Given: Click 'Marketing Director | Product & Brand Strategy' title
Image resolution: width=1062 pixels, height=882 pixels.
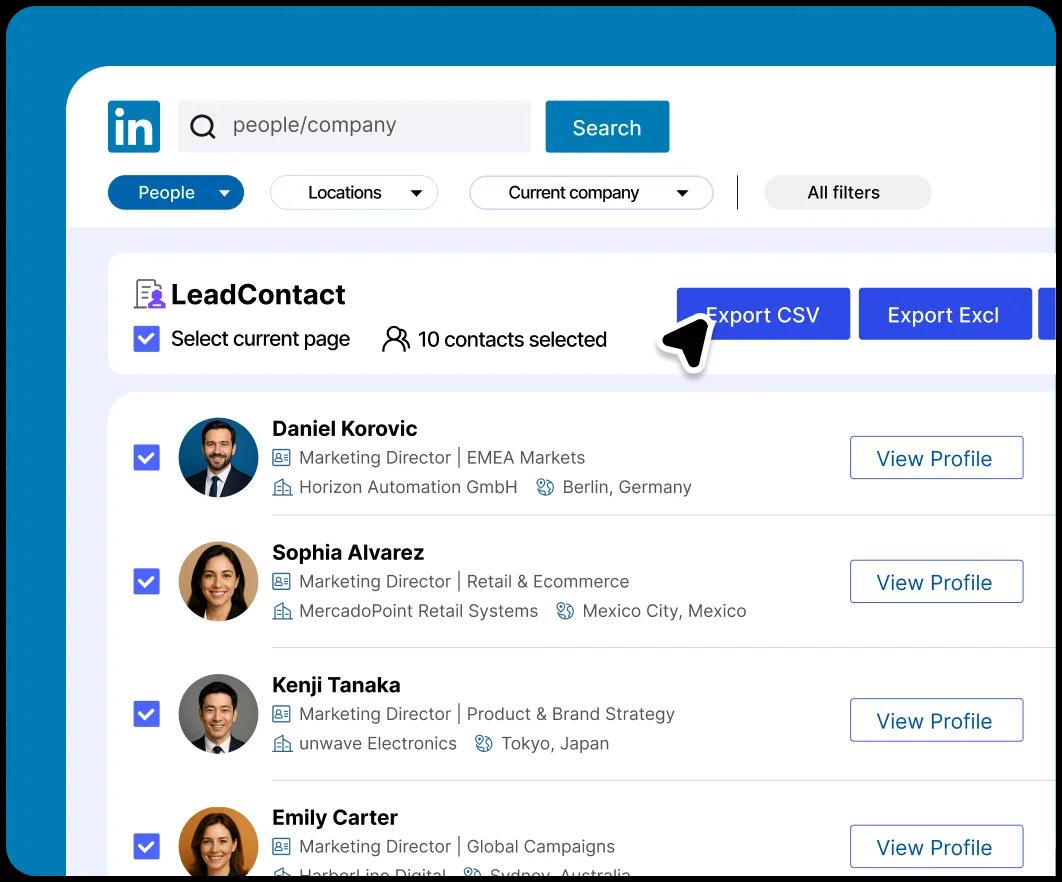Looking at the screenshot, I should click(x=487, y=714).
